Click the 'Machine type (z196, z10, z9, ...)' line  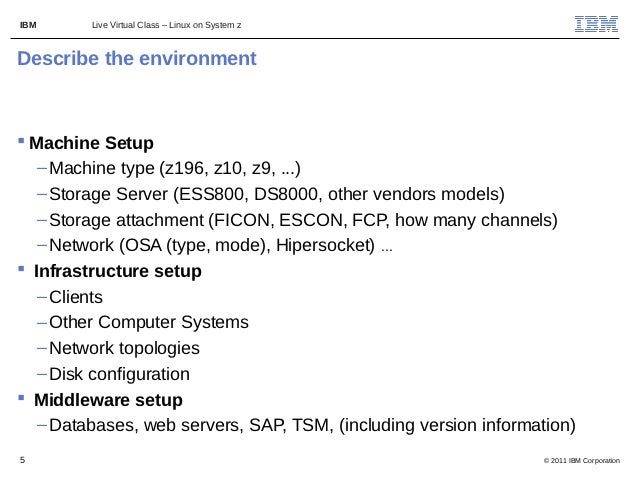tap(175, 168)
